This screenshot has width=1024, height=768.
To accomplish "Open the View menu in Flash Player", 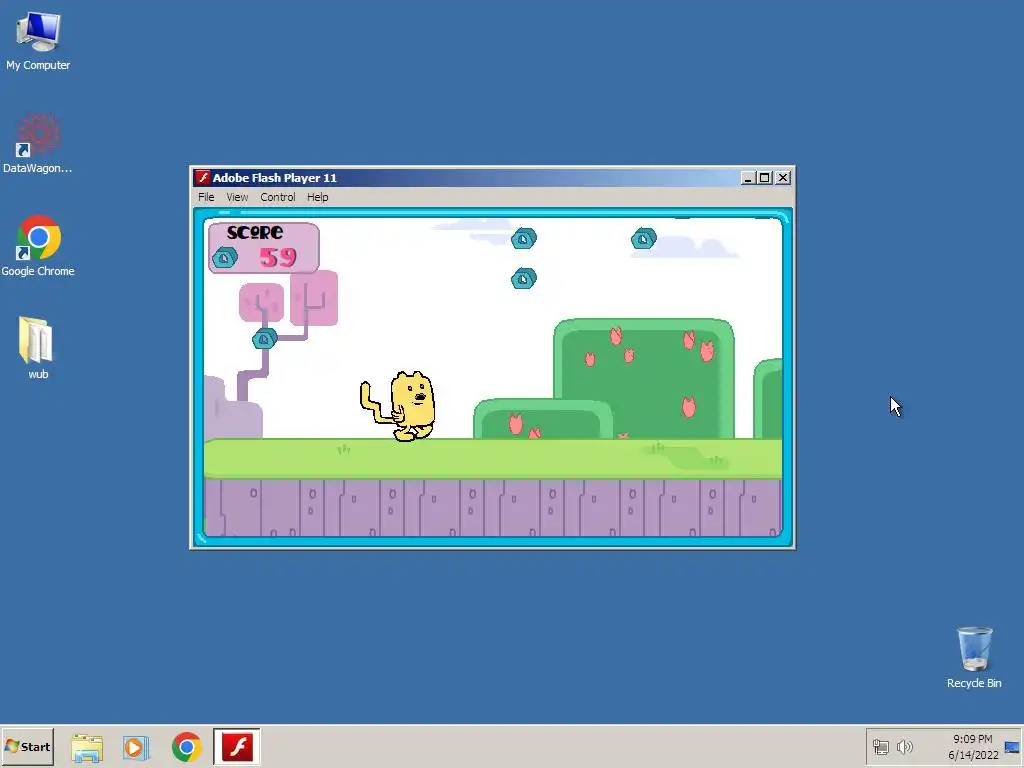I will pyautogui.click(x=237, y=197).
